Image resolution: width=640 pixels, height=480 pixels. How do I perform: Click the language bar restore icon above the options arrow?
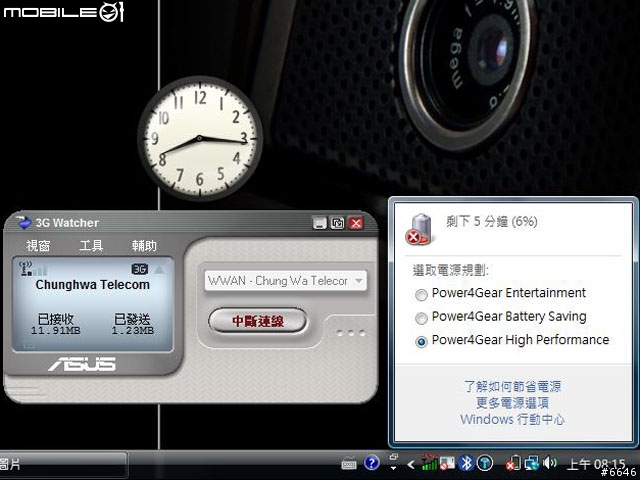[393, 457]
